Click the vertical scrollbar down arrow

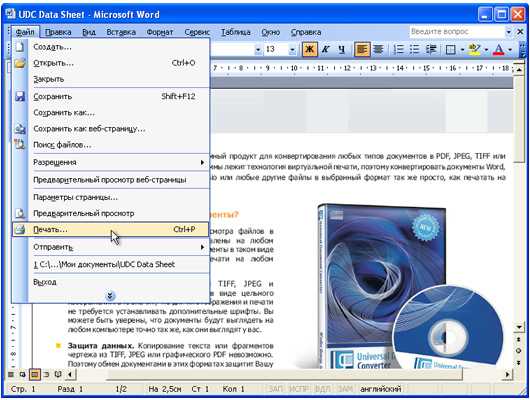coord(519,327)
